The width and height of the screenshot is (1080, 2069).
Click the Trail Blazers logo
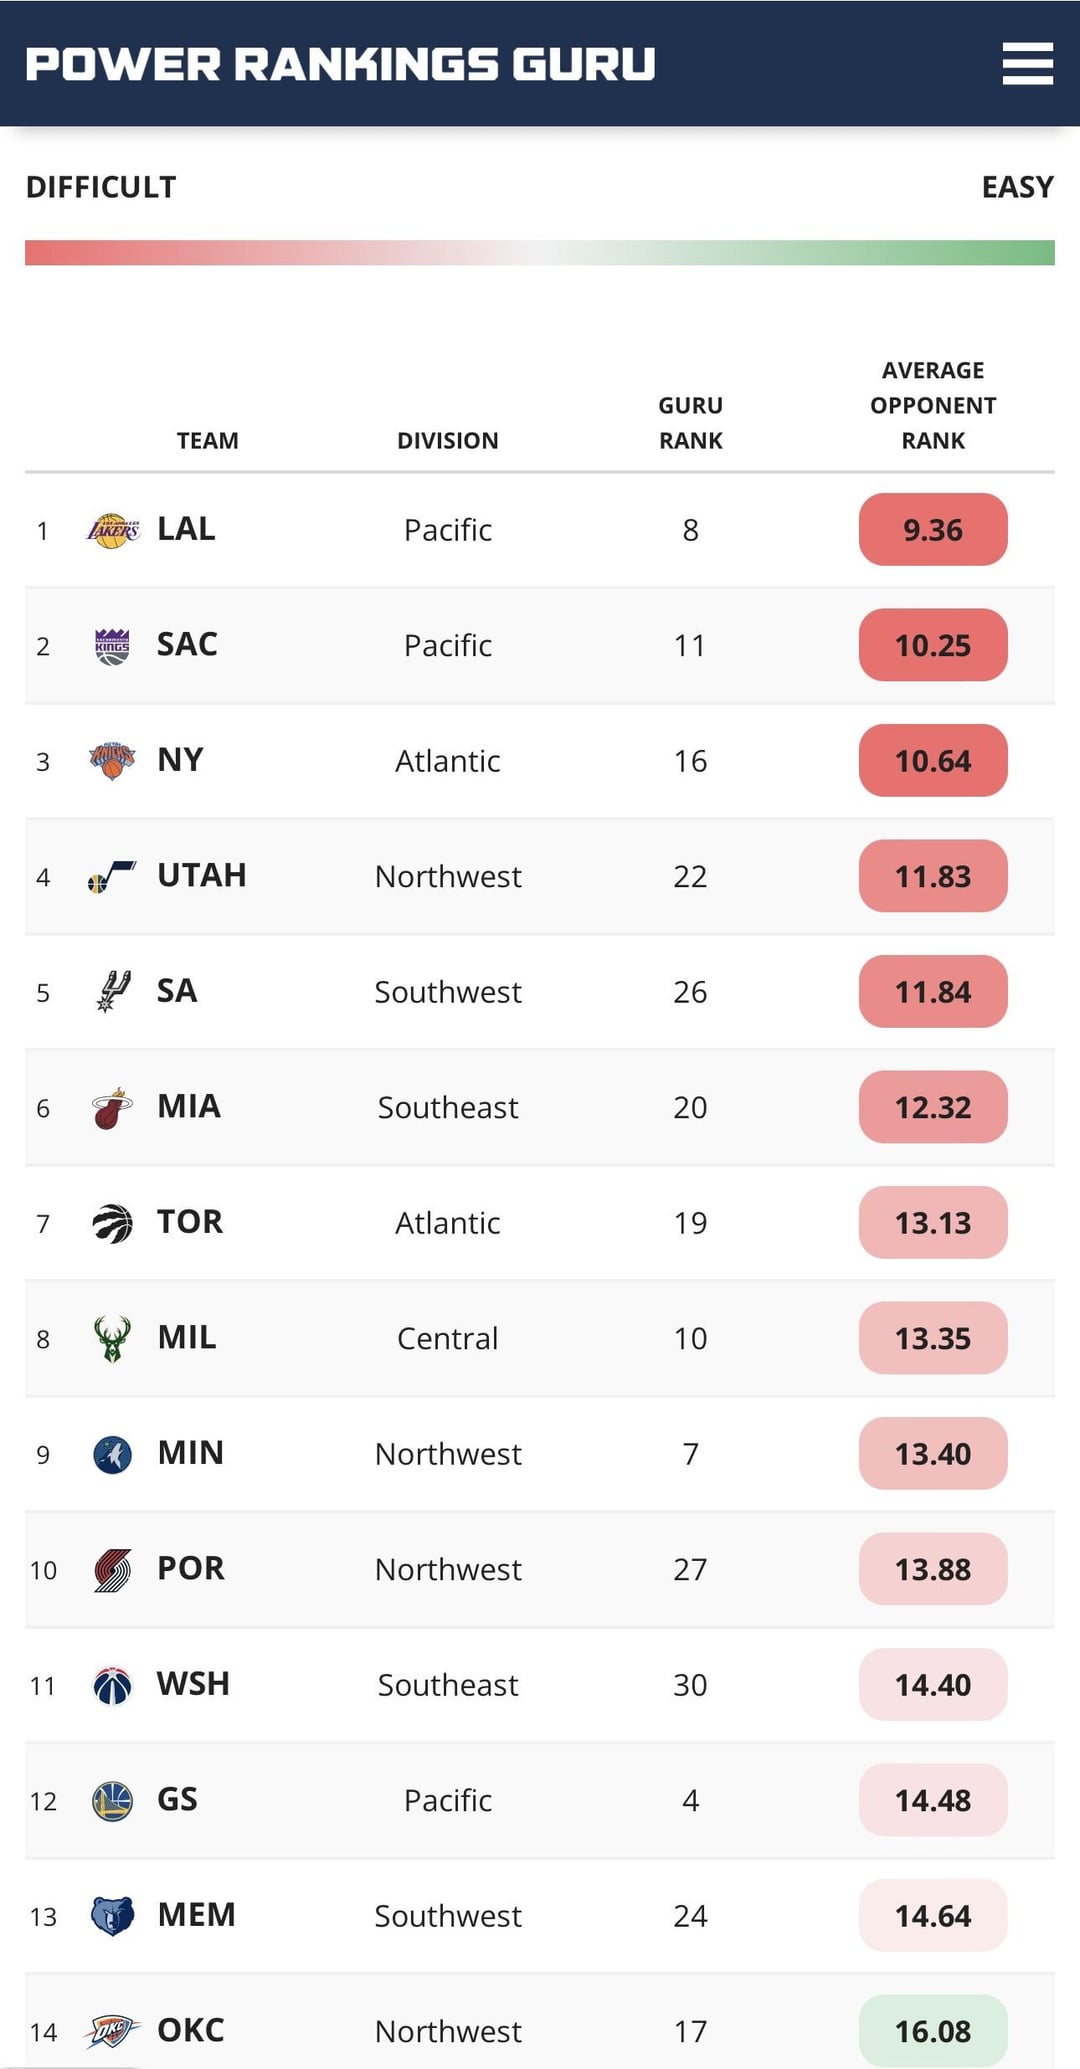point(112,1570)
